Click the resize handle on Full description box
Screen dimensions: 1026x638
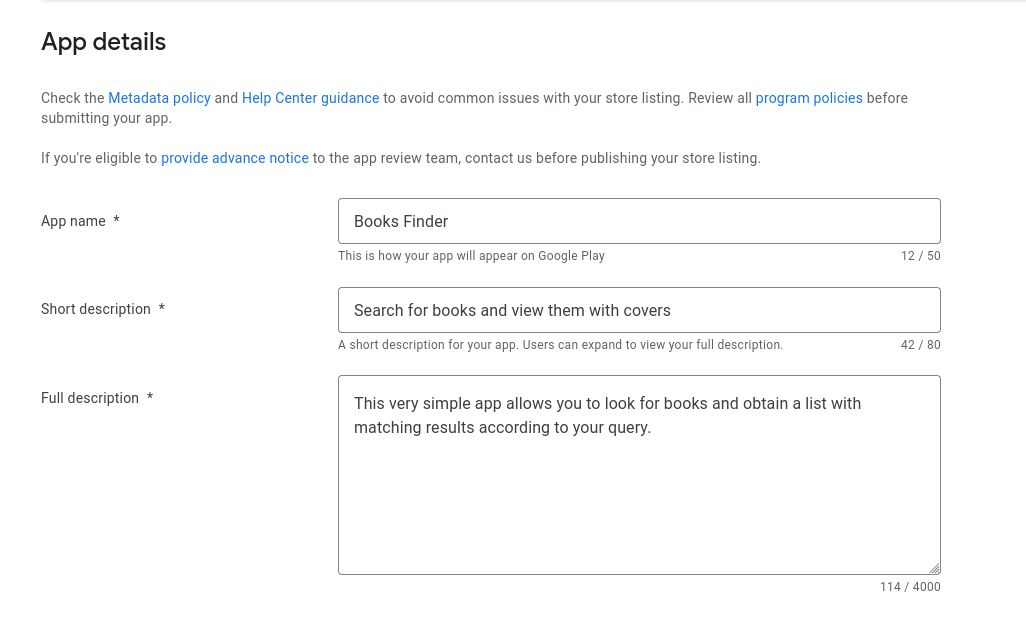click(935, 567)
